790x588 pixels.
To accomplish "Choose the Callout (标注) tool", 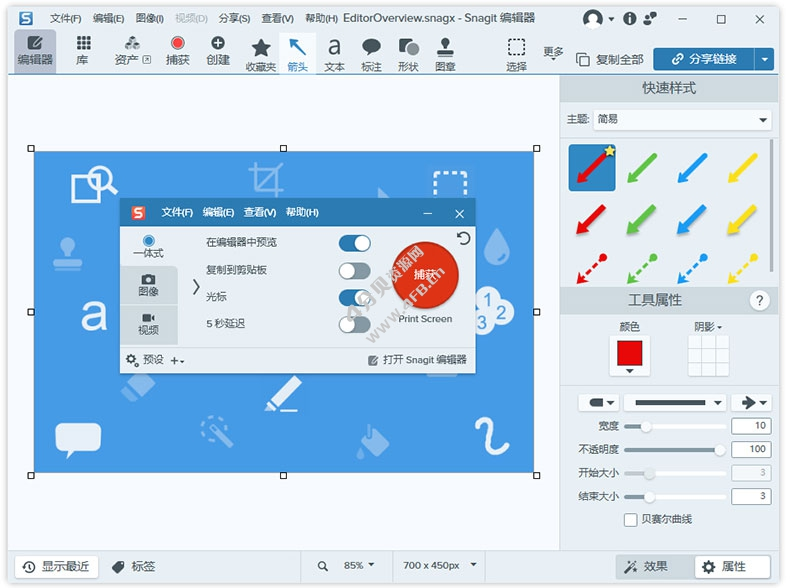I will click(371, 52).
